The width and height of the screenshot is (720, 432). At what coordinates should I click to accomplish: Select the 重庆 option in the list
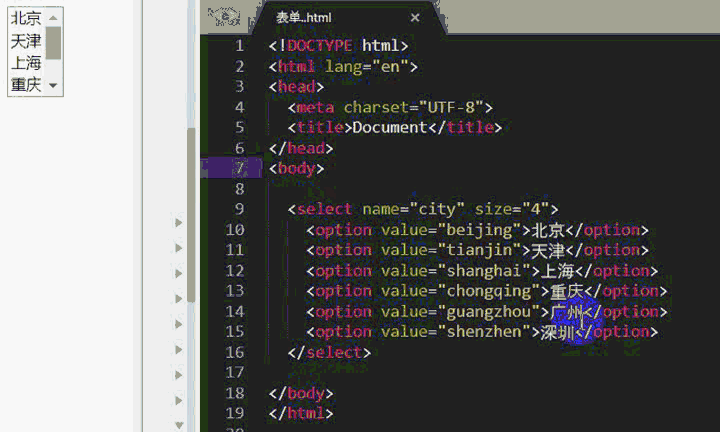[26, 84]
